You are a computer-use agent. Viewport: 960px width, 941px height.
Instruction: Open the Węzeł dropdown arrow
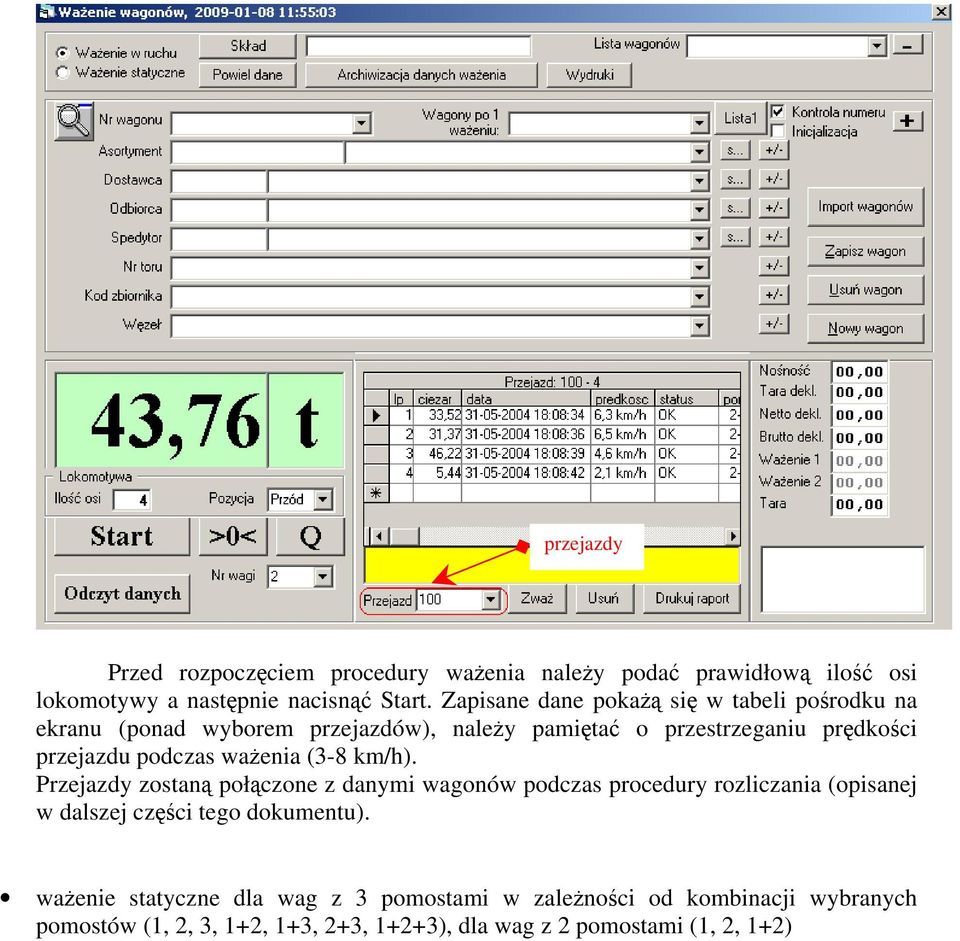coord(699,326)
